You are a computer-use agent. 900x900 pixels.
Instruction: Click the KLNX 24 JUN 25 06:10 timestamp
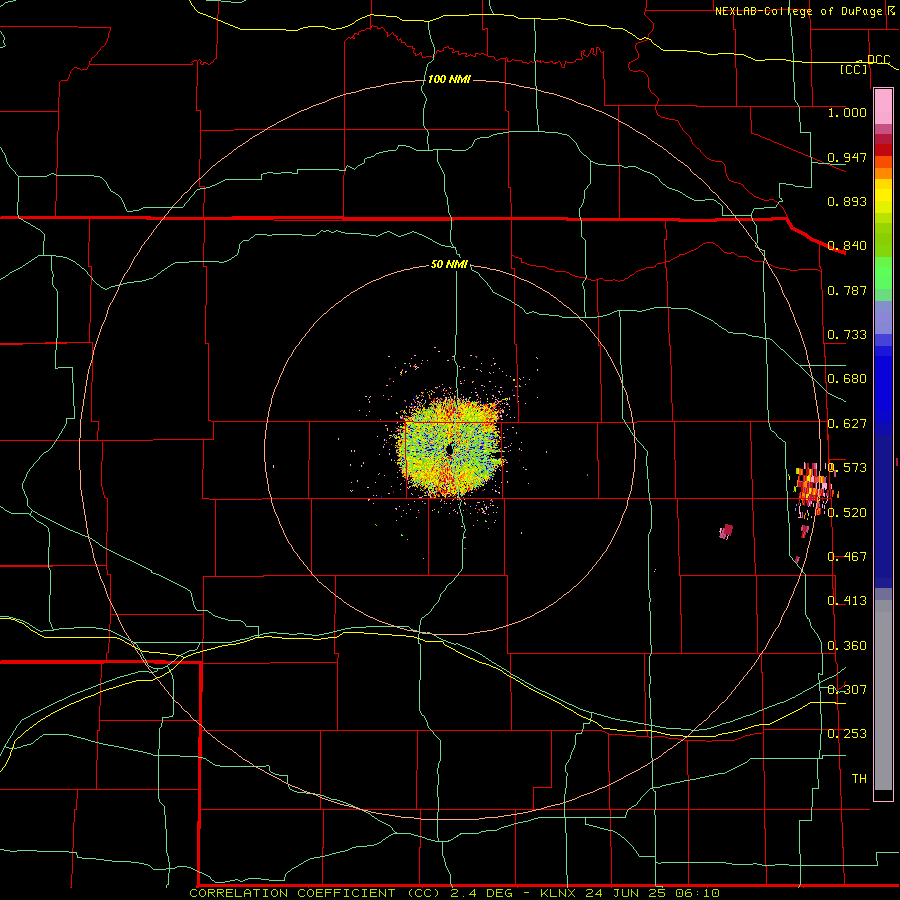pyautogui.click(x=630, y=893)
